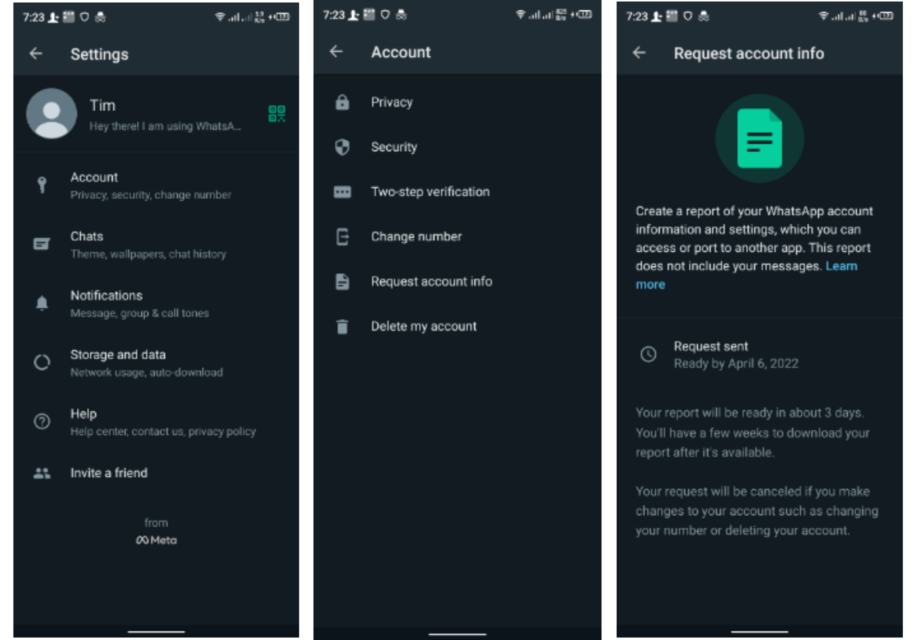Tap the shield status icon on Account screen

coord(385,15)
